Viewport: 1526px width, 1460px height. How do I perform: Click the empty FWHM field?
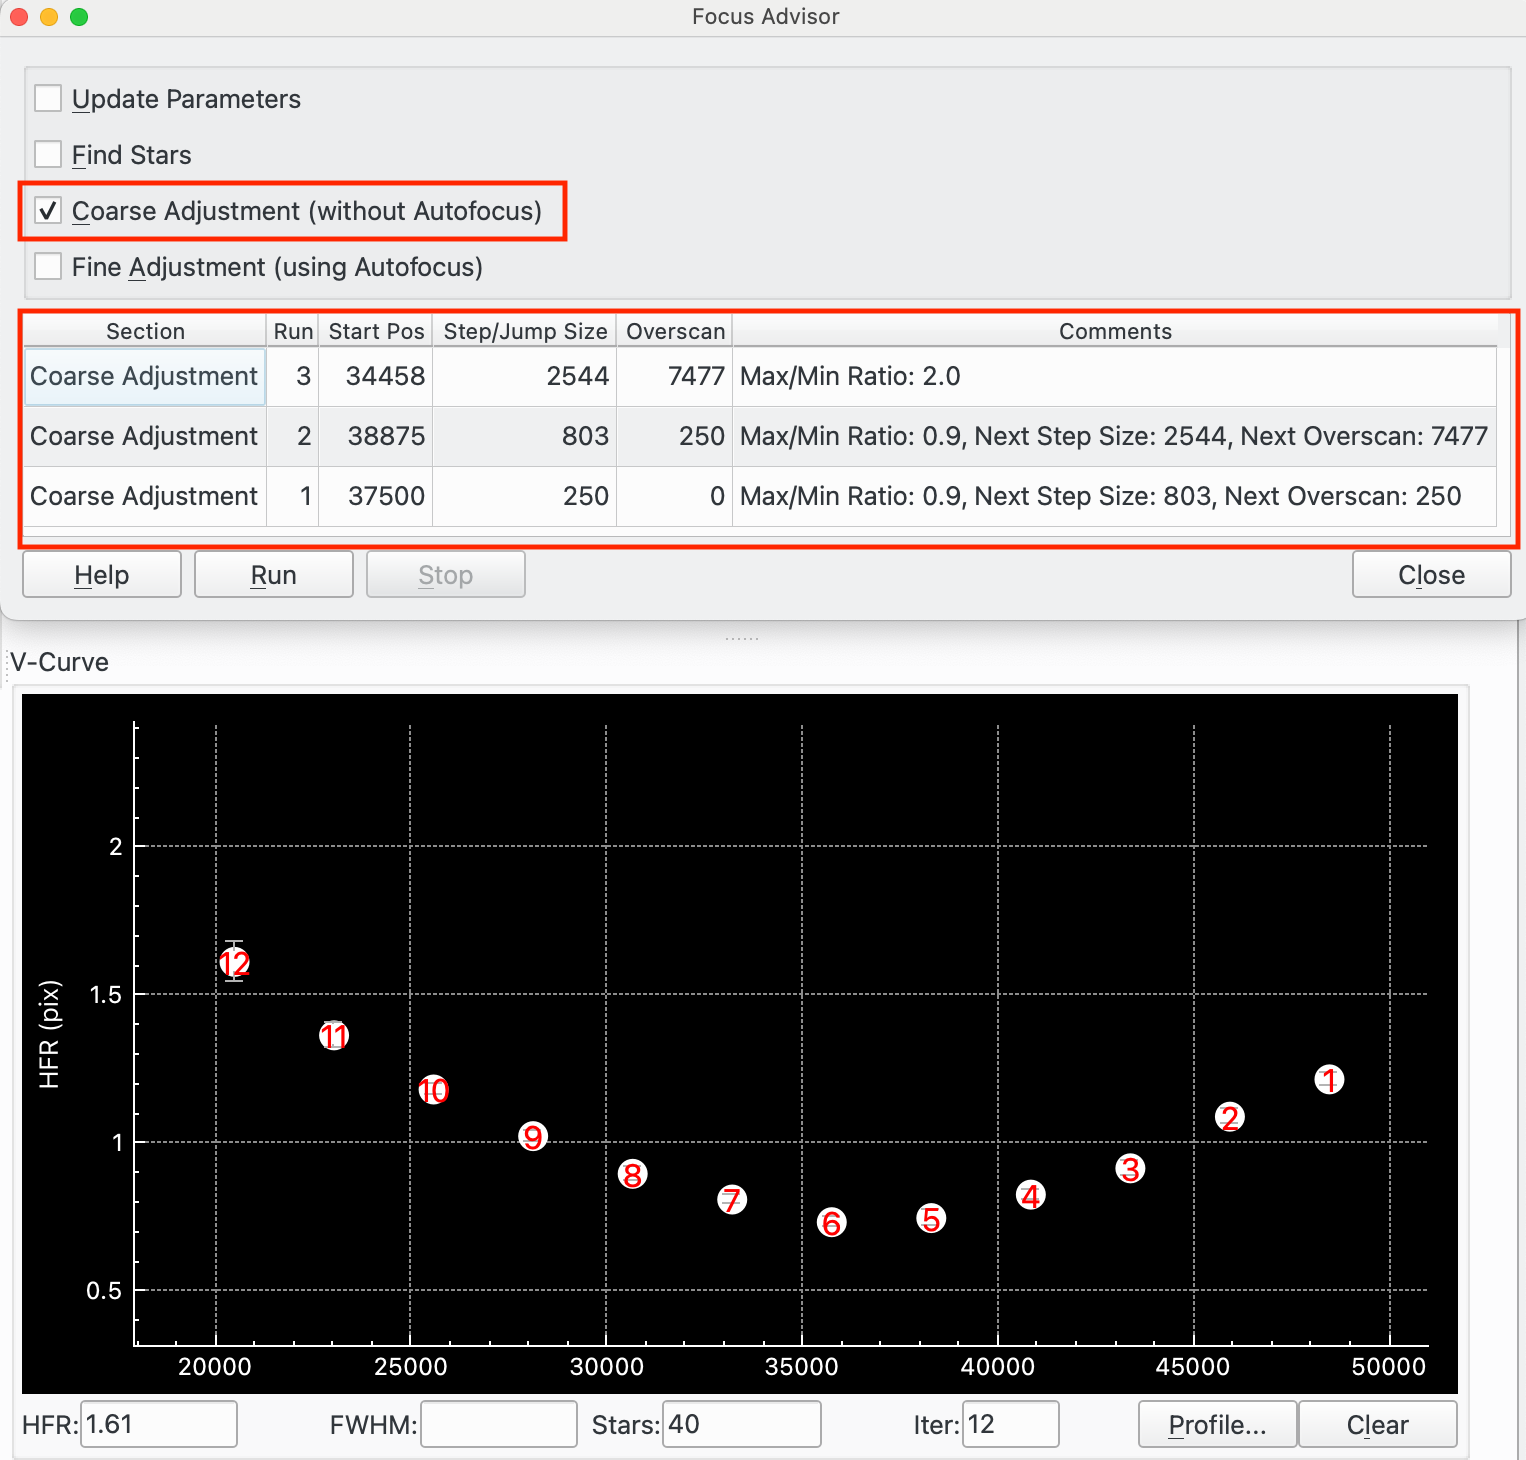(498, 1424)
